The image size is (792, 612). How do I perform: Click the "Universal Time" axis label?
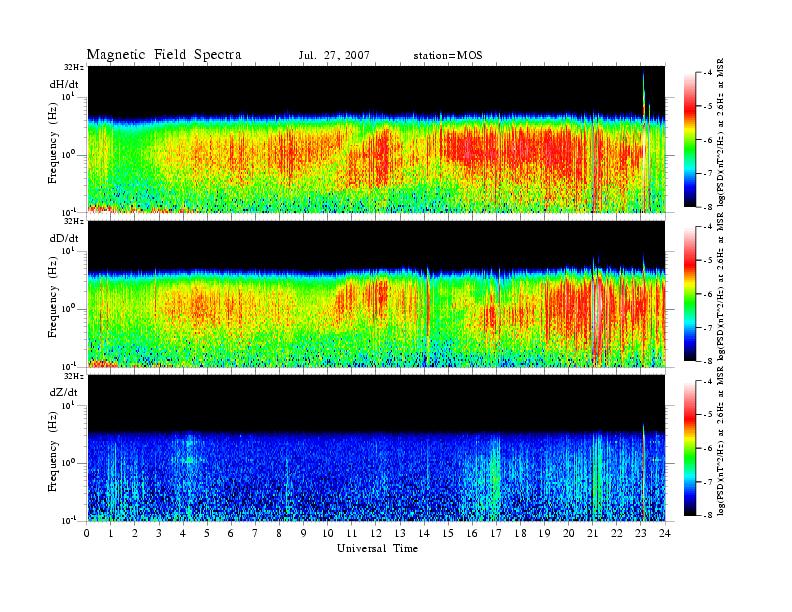point(377,548)
